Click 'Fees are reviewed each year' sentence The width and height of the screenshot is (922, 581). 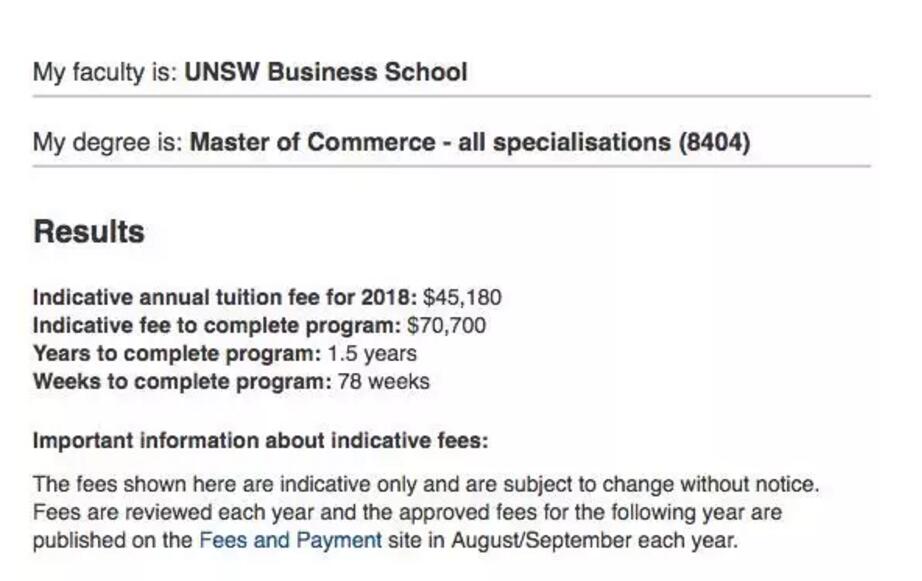[x=173, y=512]
